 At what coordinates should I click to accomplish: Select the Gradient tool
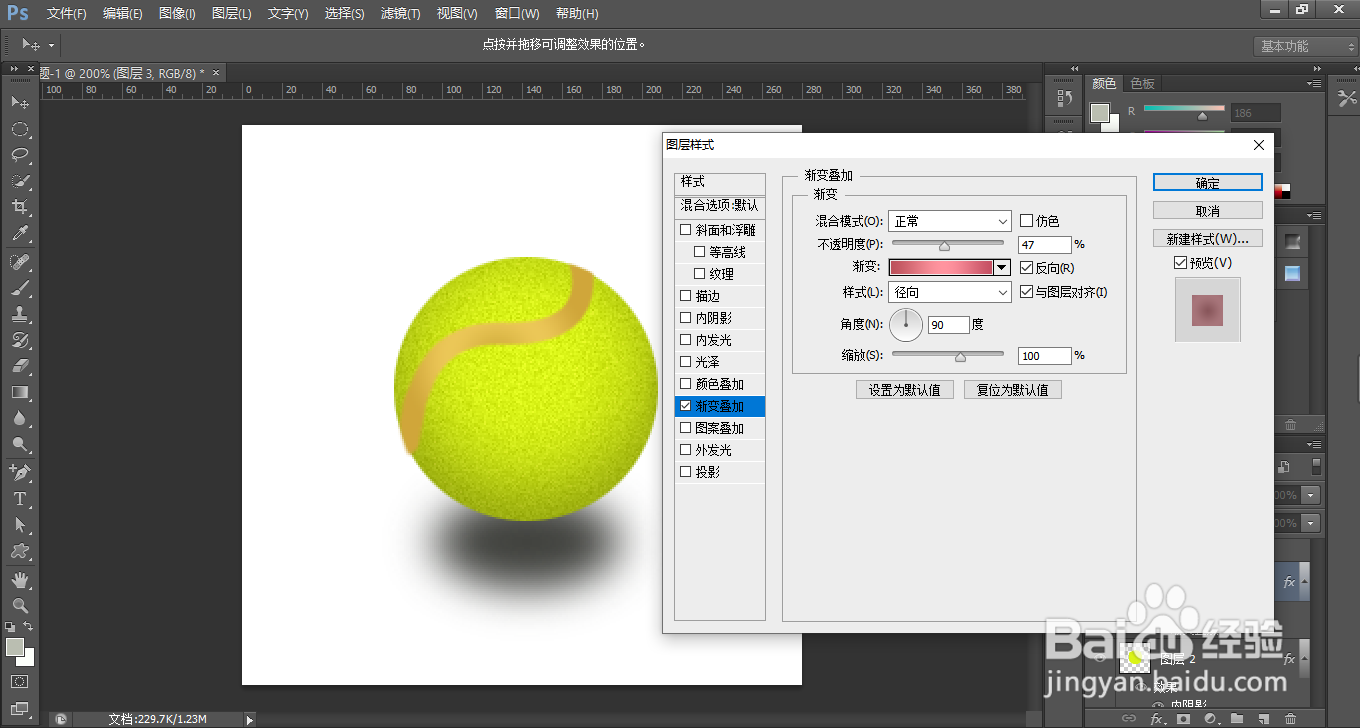(19, 392)
